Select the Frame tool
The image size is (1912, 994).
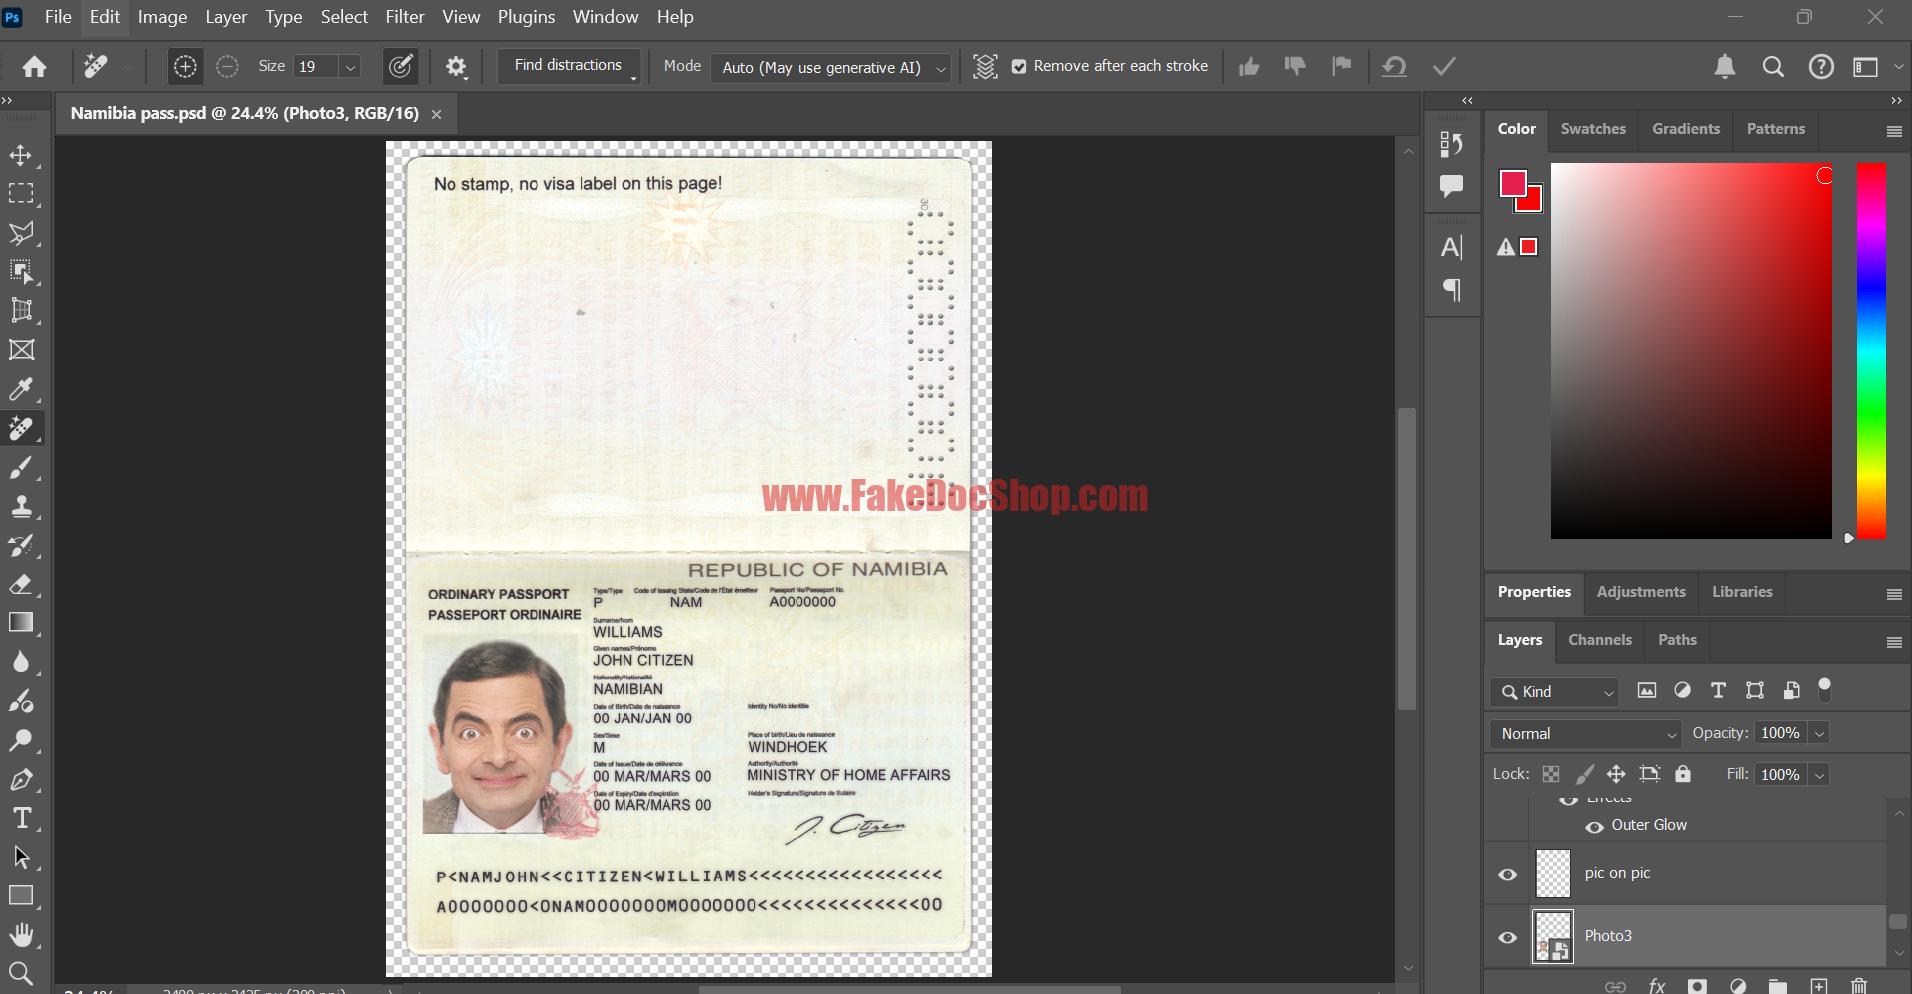[x=21, y=350]
